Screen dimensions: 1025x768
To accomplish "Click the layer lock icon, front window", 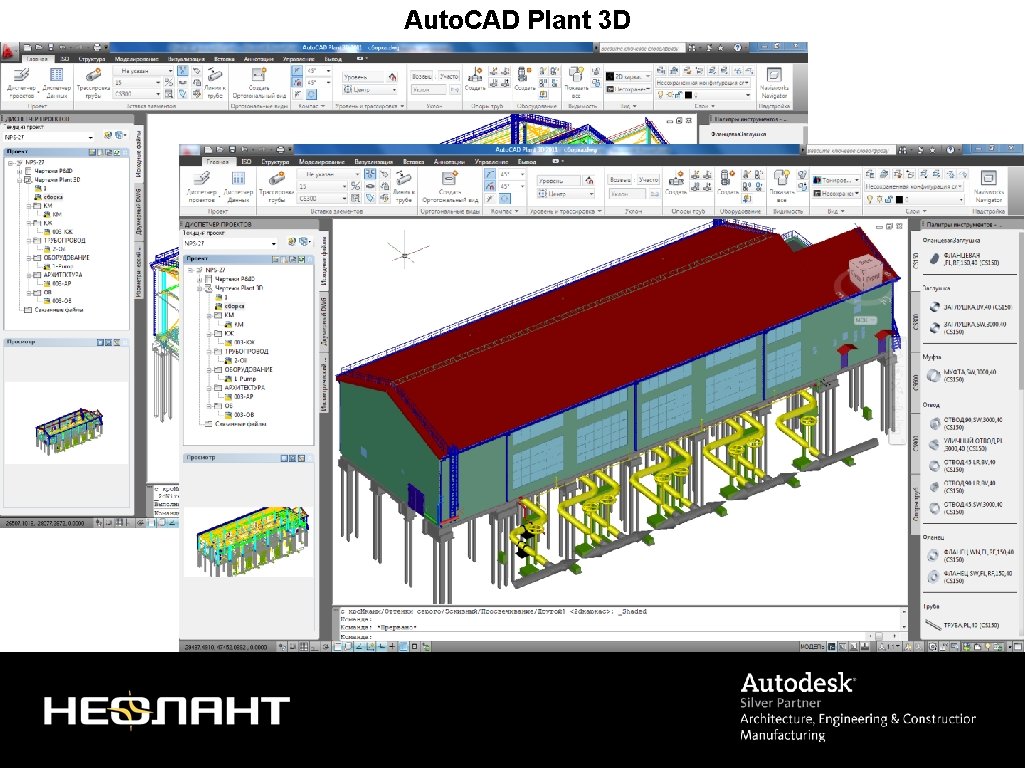I will pos(889,199).
